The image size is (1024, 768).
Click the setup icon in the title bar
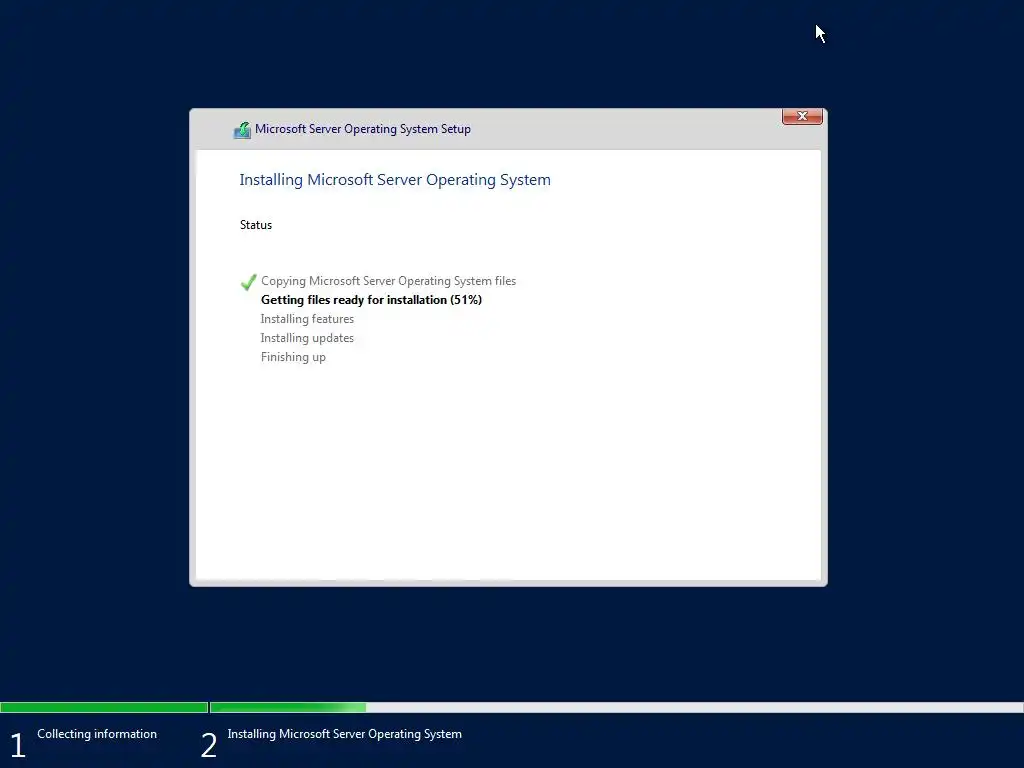[242, 130]
